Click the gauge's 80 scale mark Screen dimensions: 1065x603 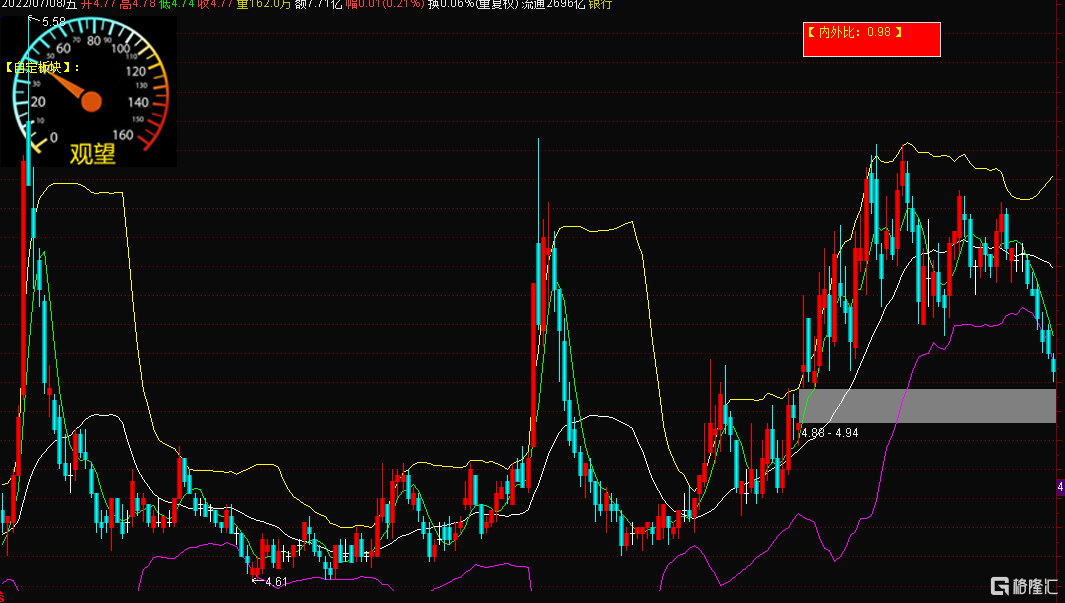click(94, 41)
